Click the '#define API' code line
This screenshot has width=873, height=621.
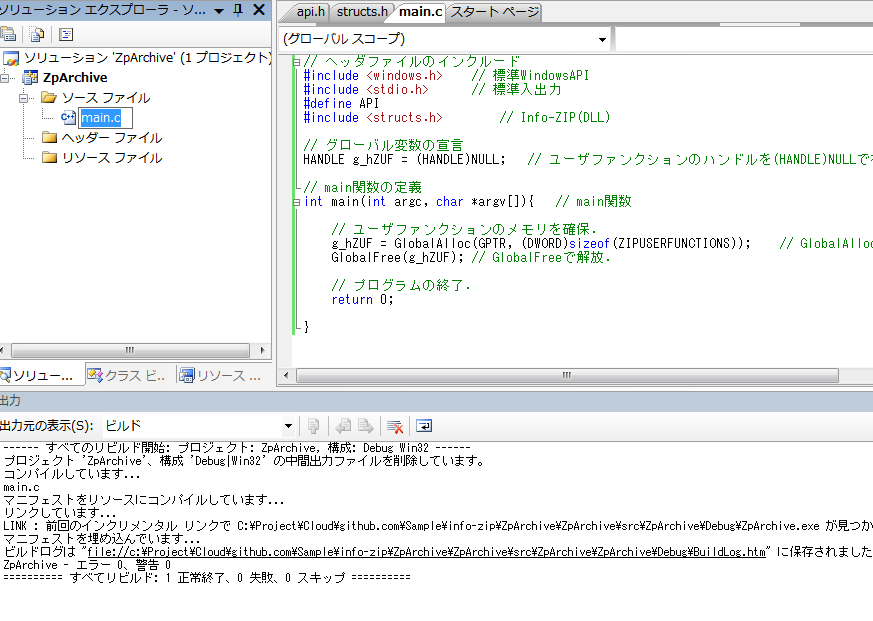pyautogui.click(x=341, y=103)
